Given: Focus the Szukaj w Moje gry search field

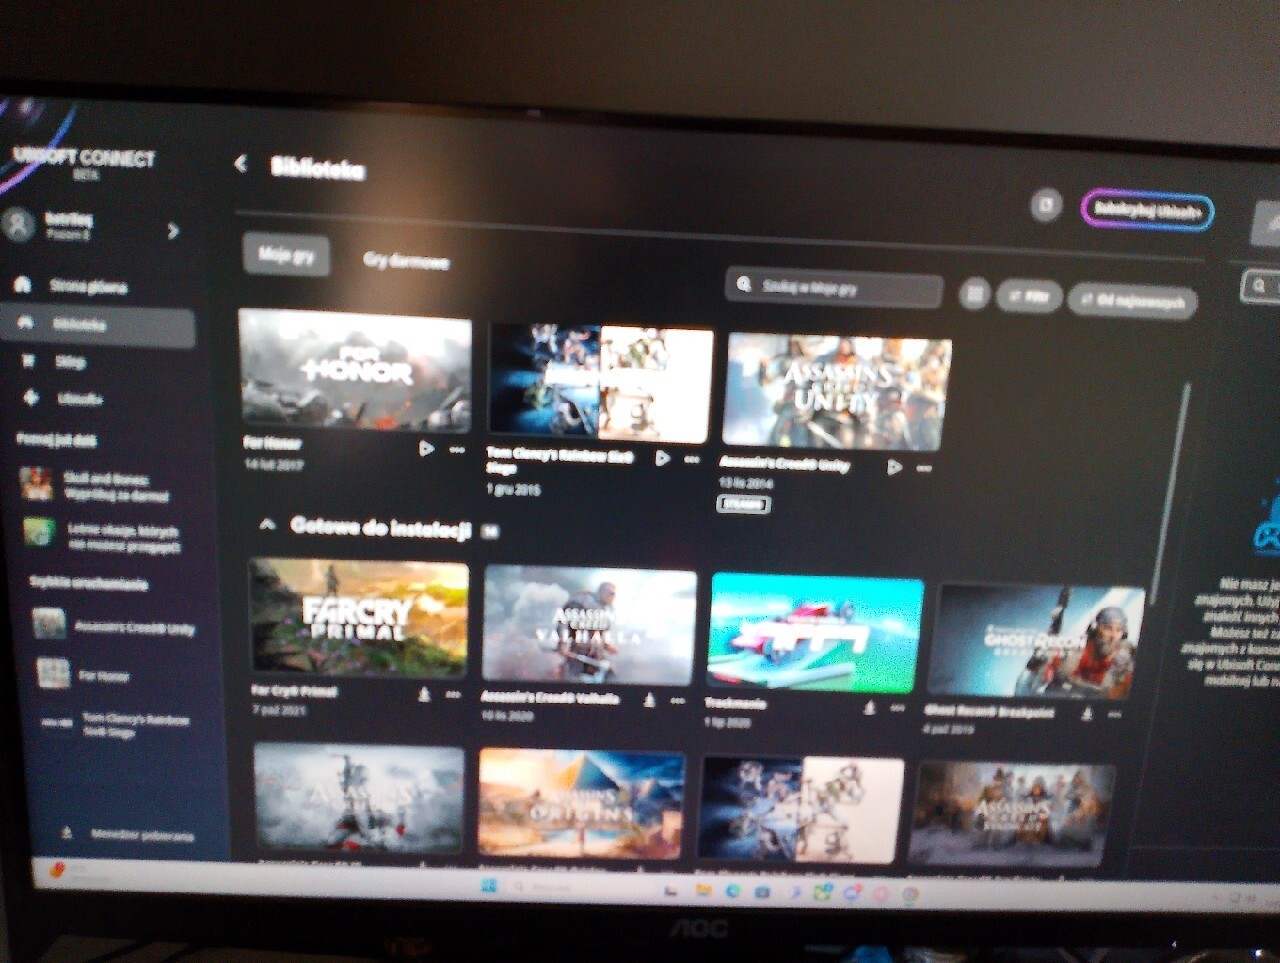Looking at the screenshot, I should pos(834,288).
